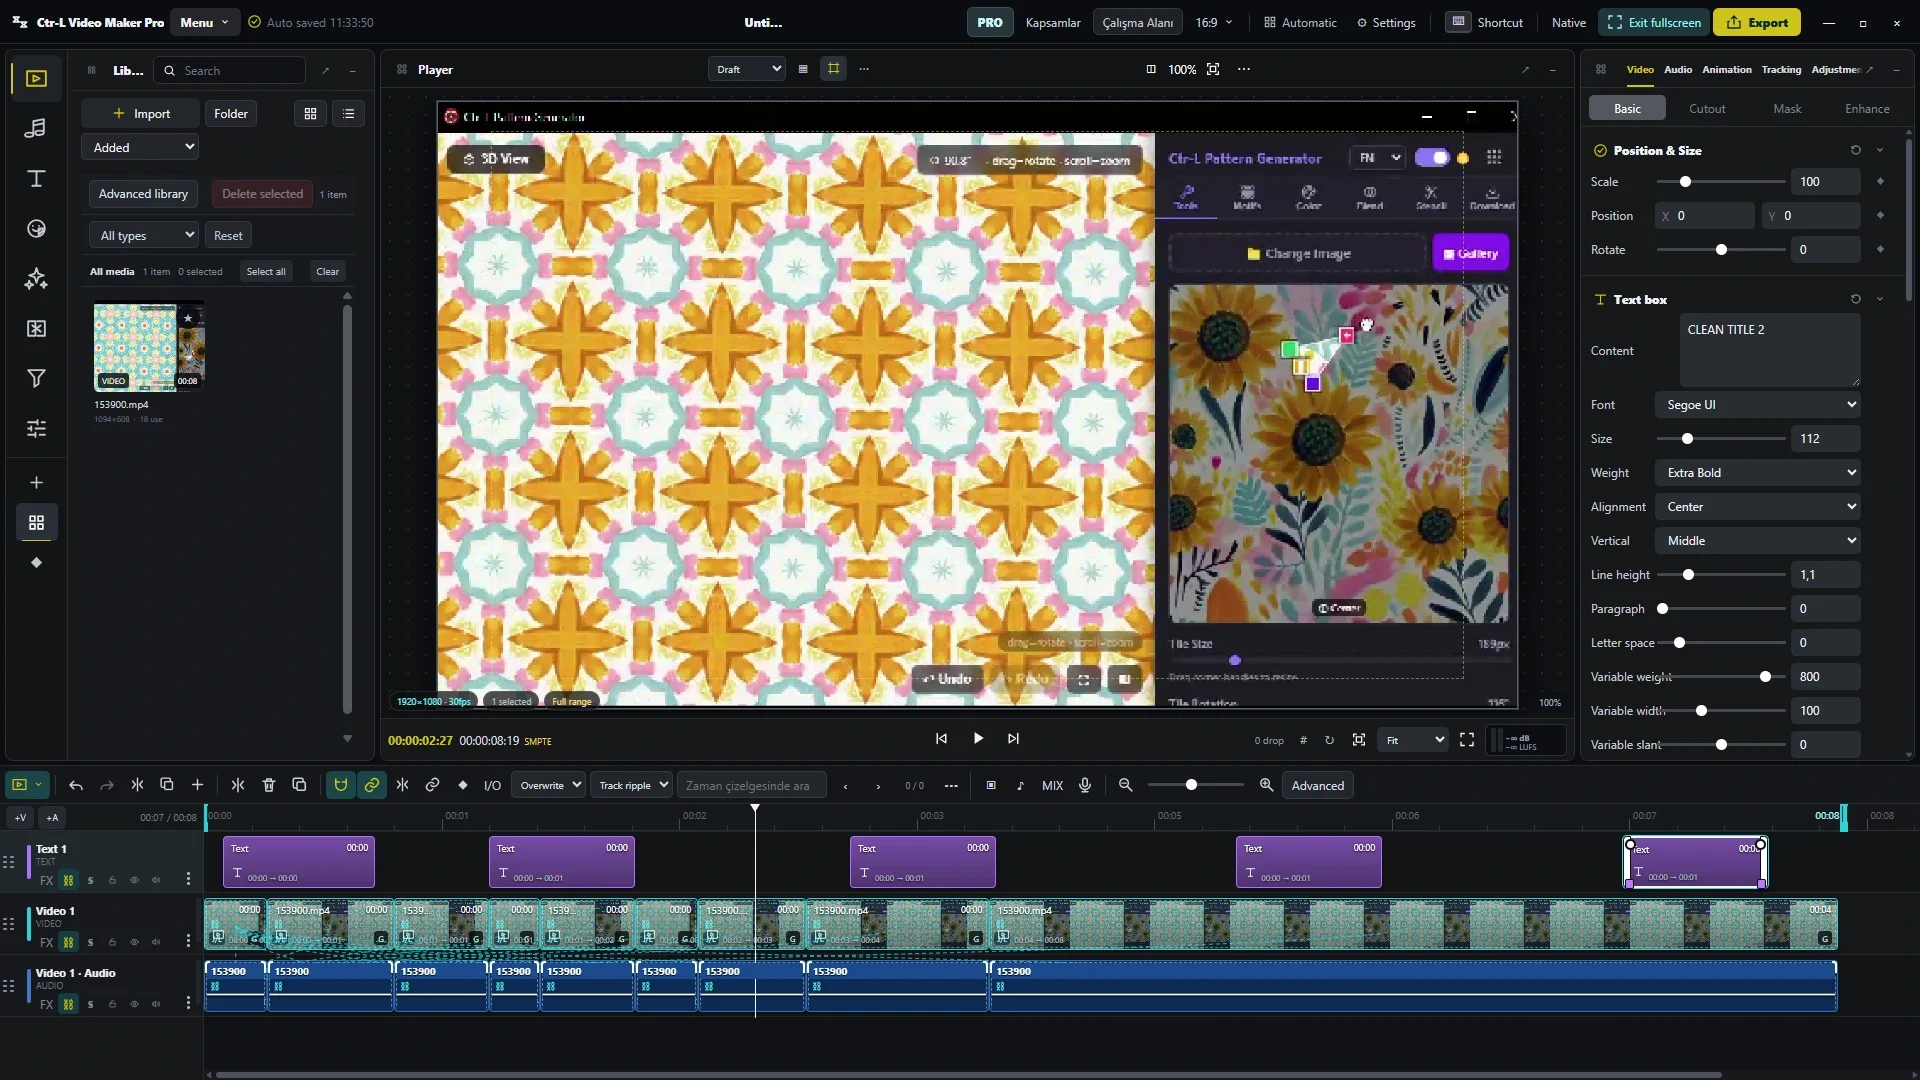Click the microphone voice record icon
Viewport: 1920px width, 1080px height.
pyautogui.click(x=1085, y=786)
